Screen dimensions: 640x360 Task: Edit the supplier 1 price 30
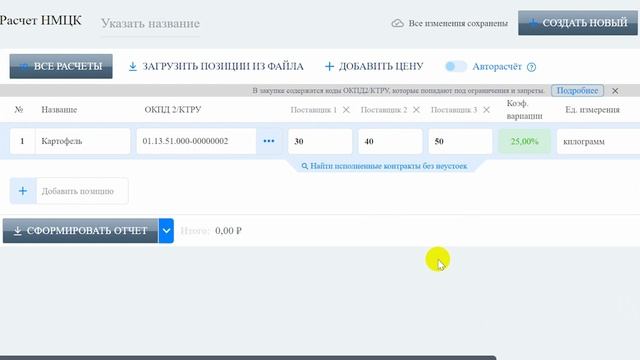tap(320, 142)
